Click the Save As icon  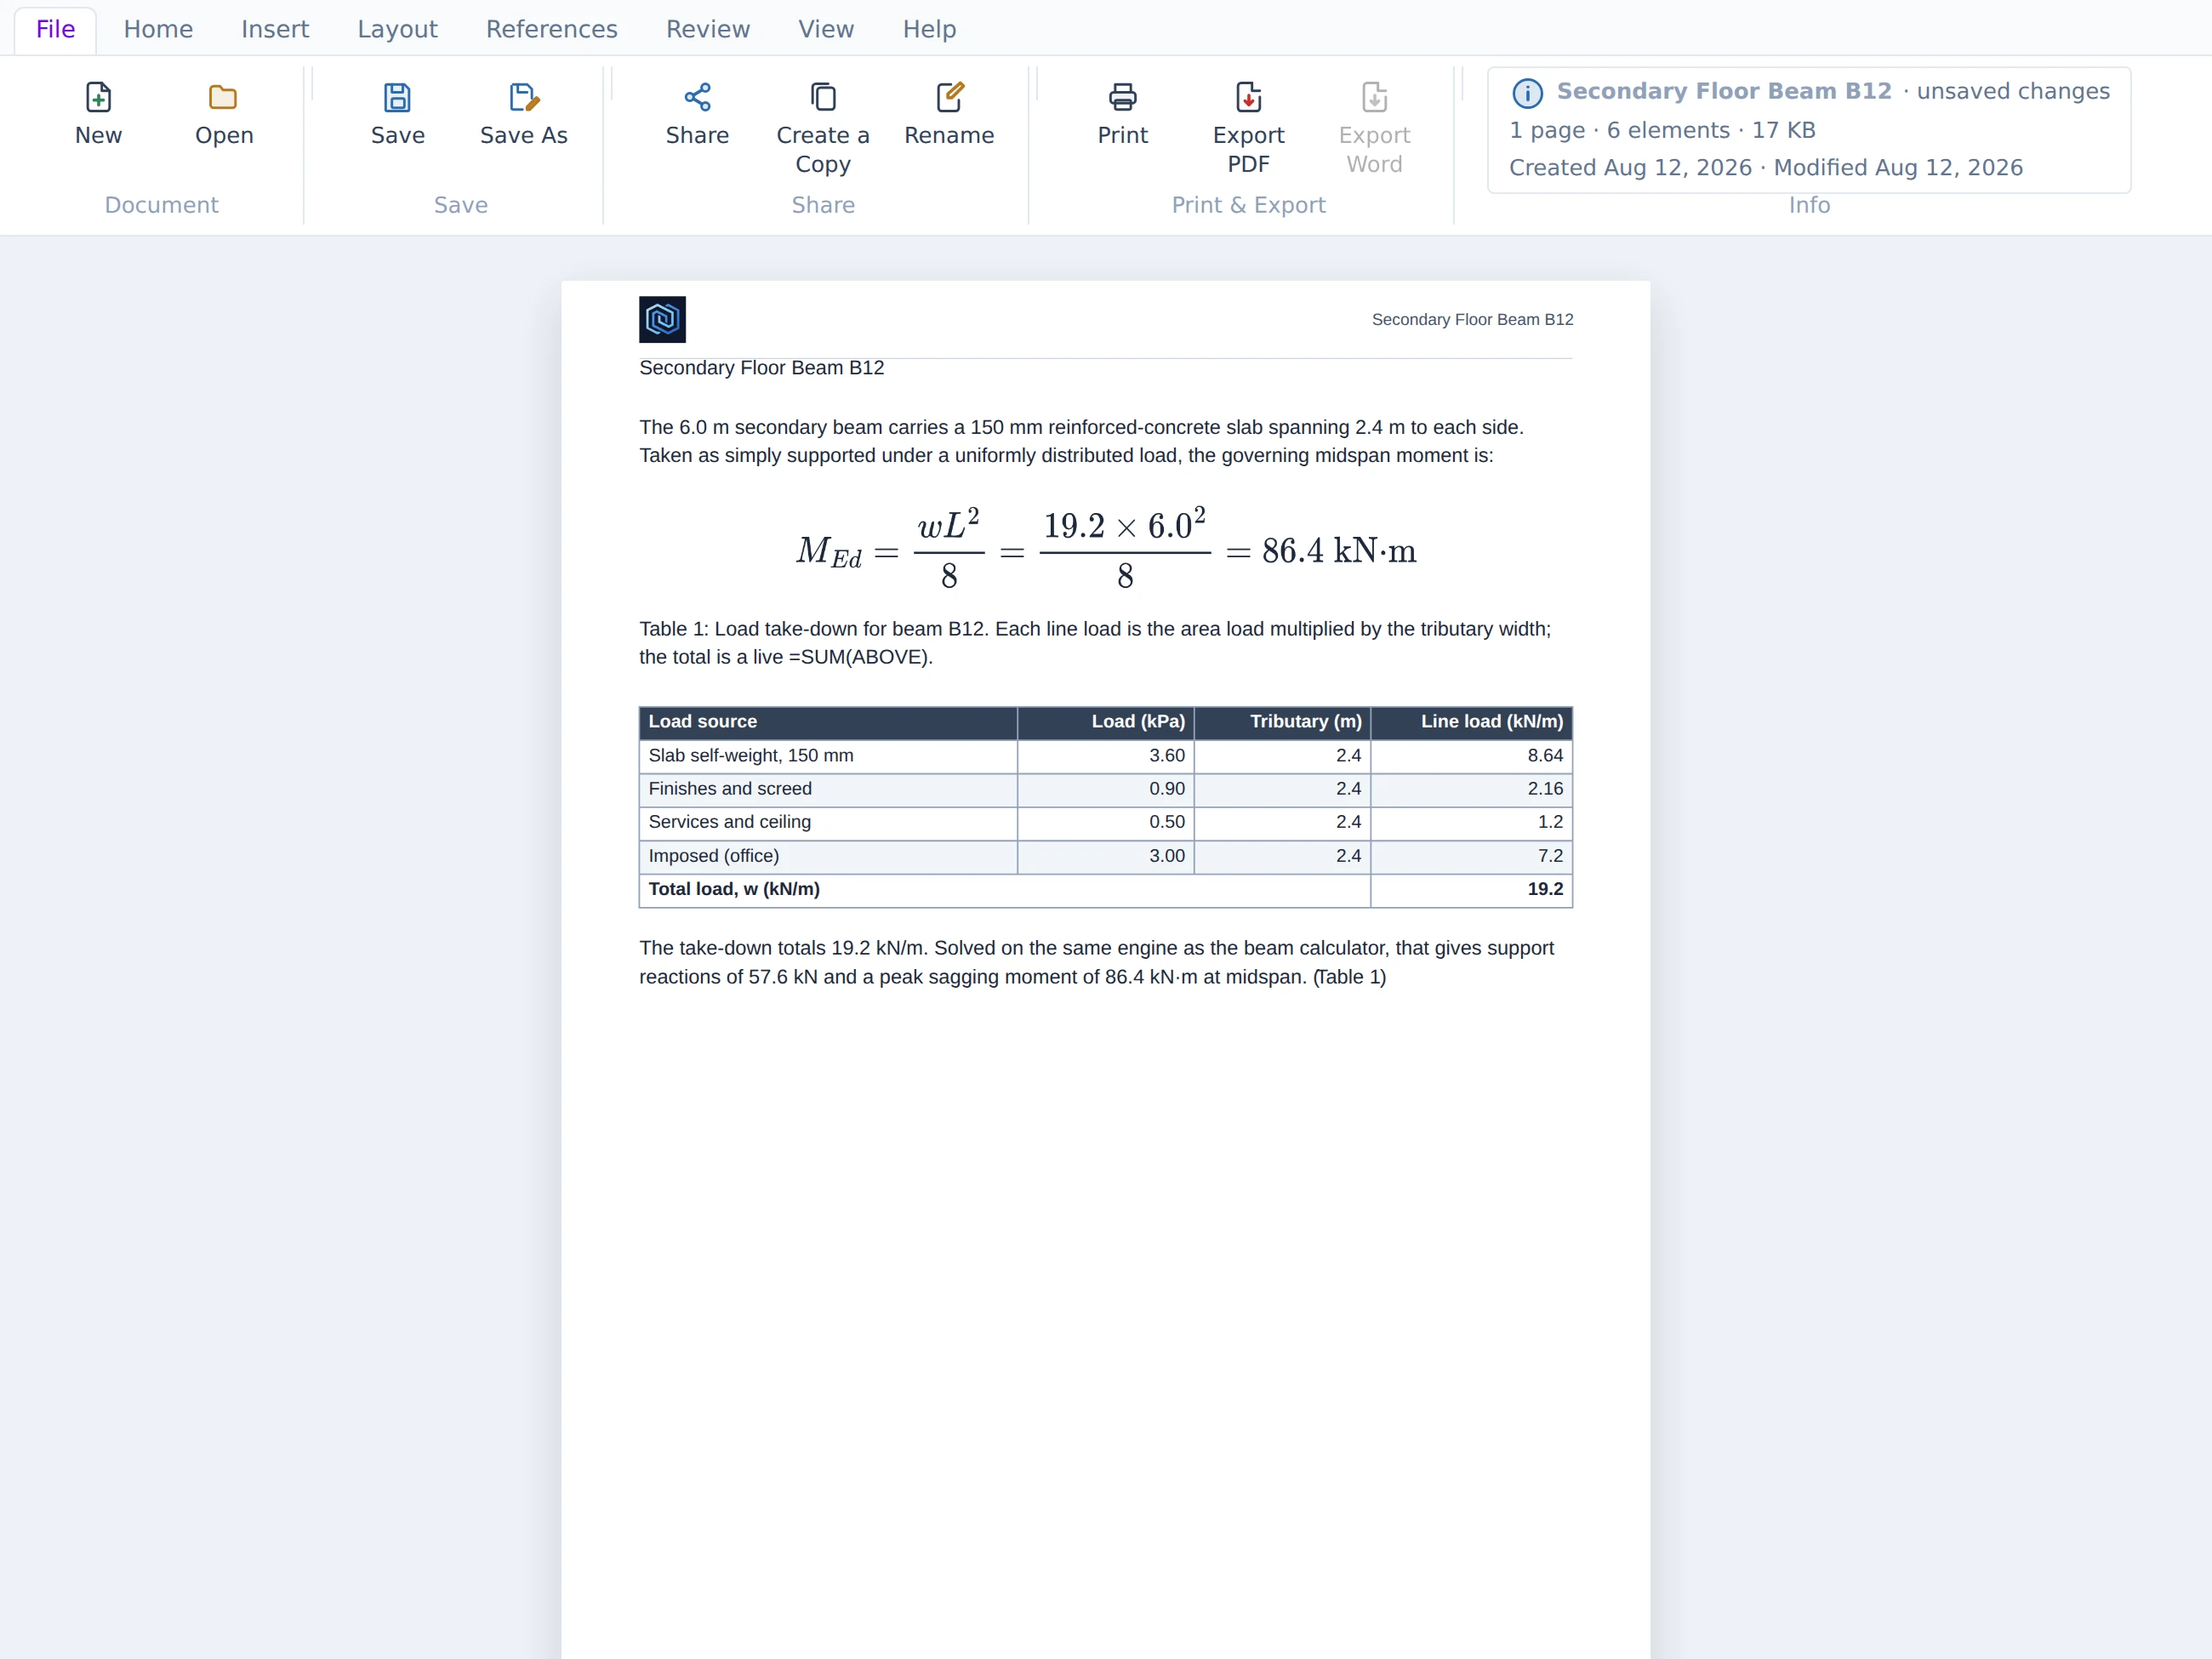click(x=523, y=97)
